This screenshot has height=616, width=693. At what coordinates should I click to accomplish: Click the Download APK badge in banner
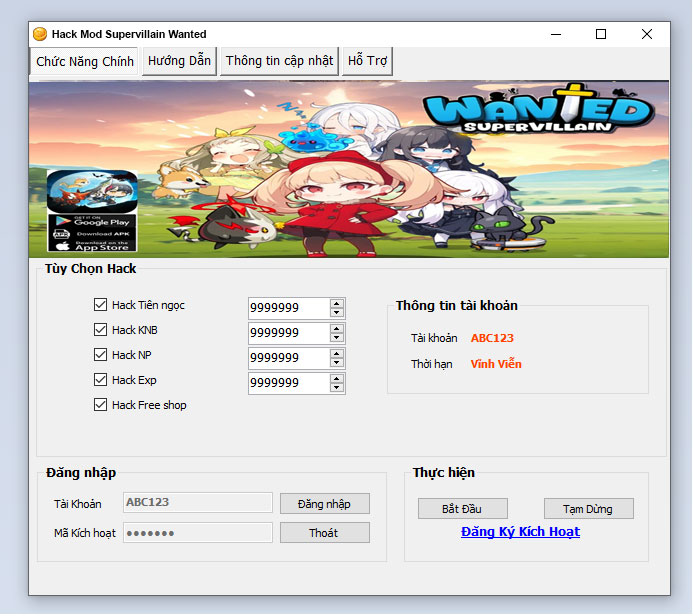click(x=92, y=234)
